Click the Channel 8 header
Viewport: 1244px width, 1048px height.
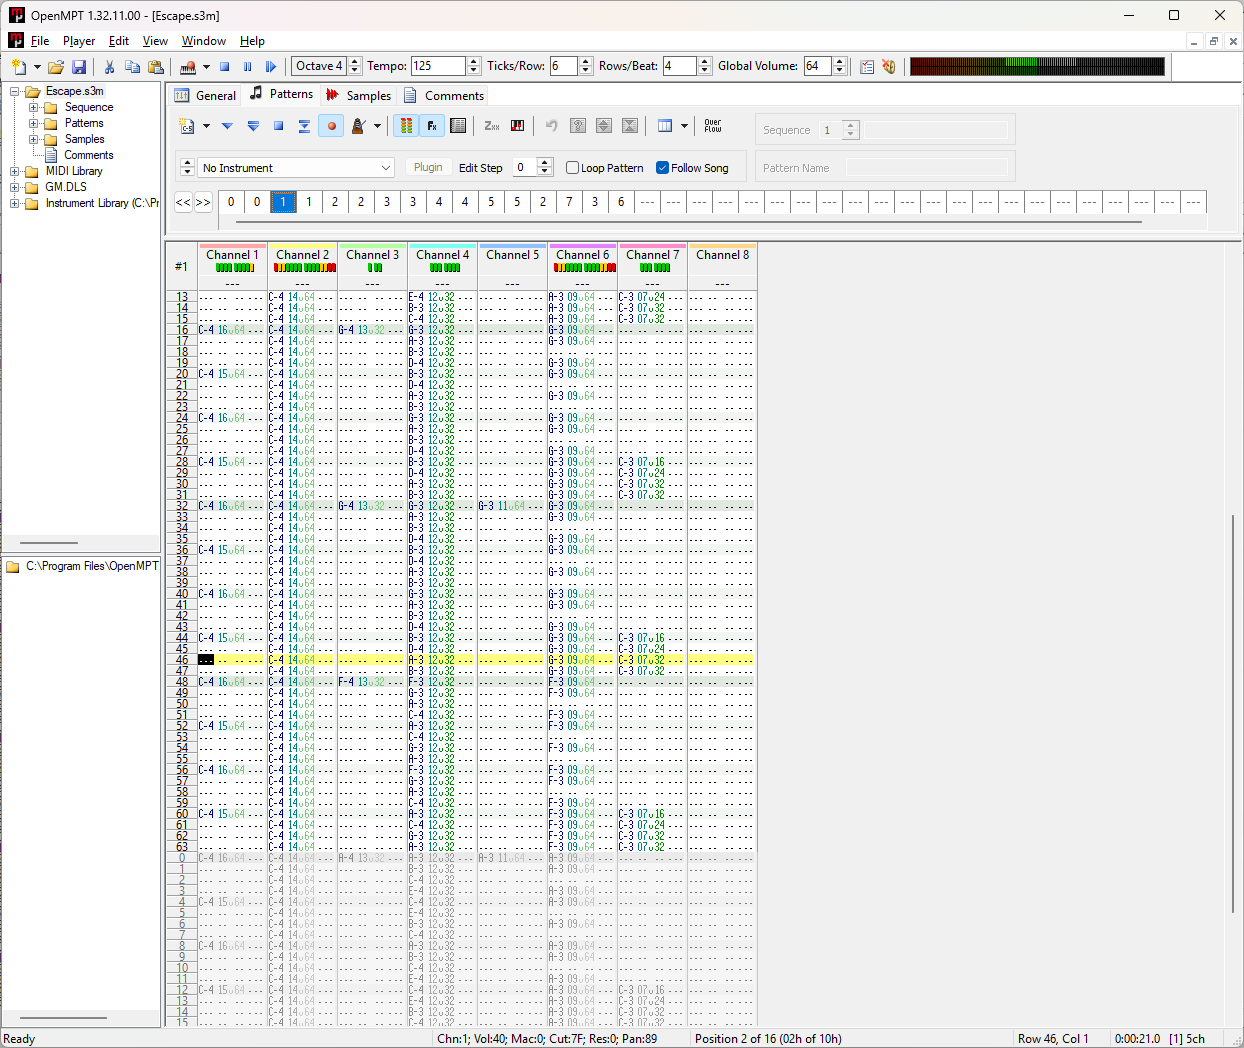click(x=722, y=255)
